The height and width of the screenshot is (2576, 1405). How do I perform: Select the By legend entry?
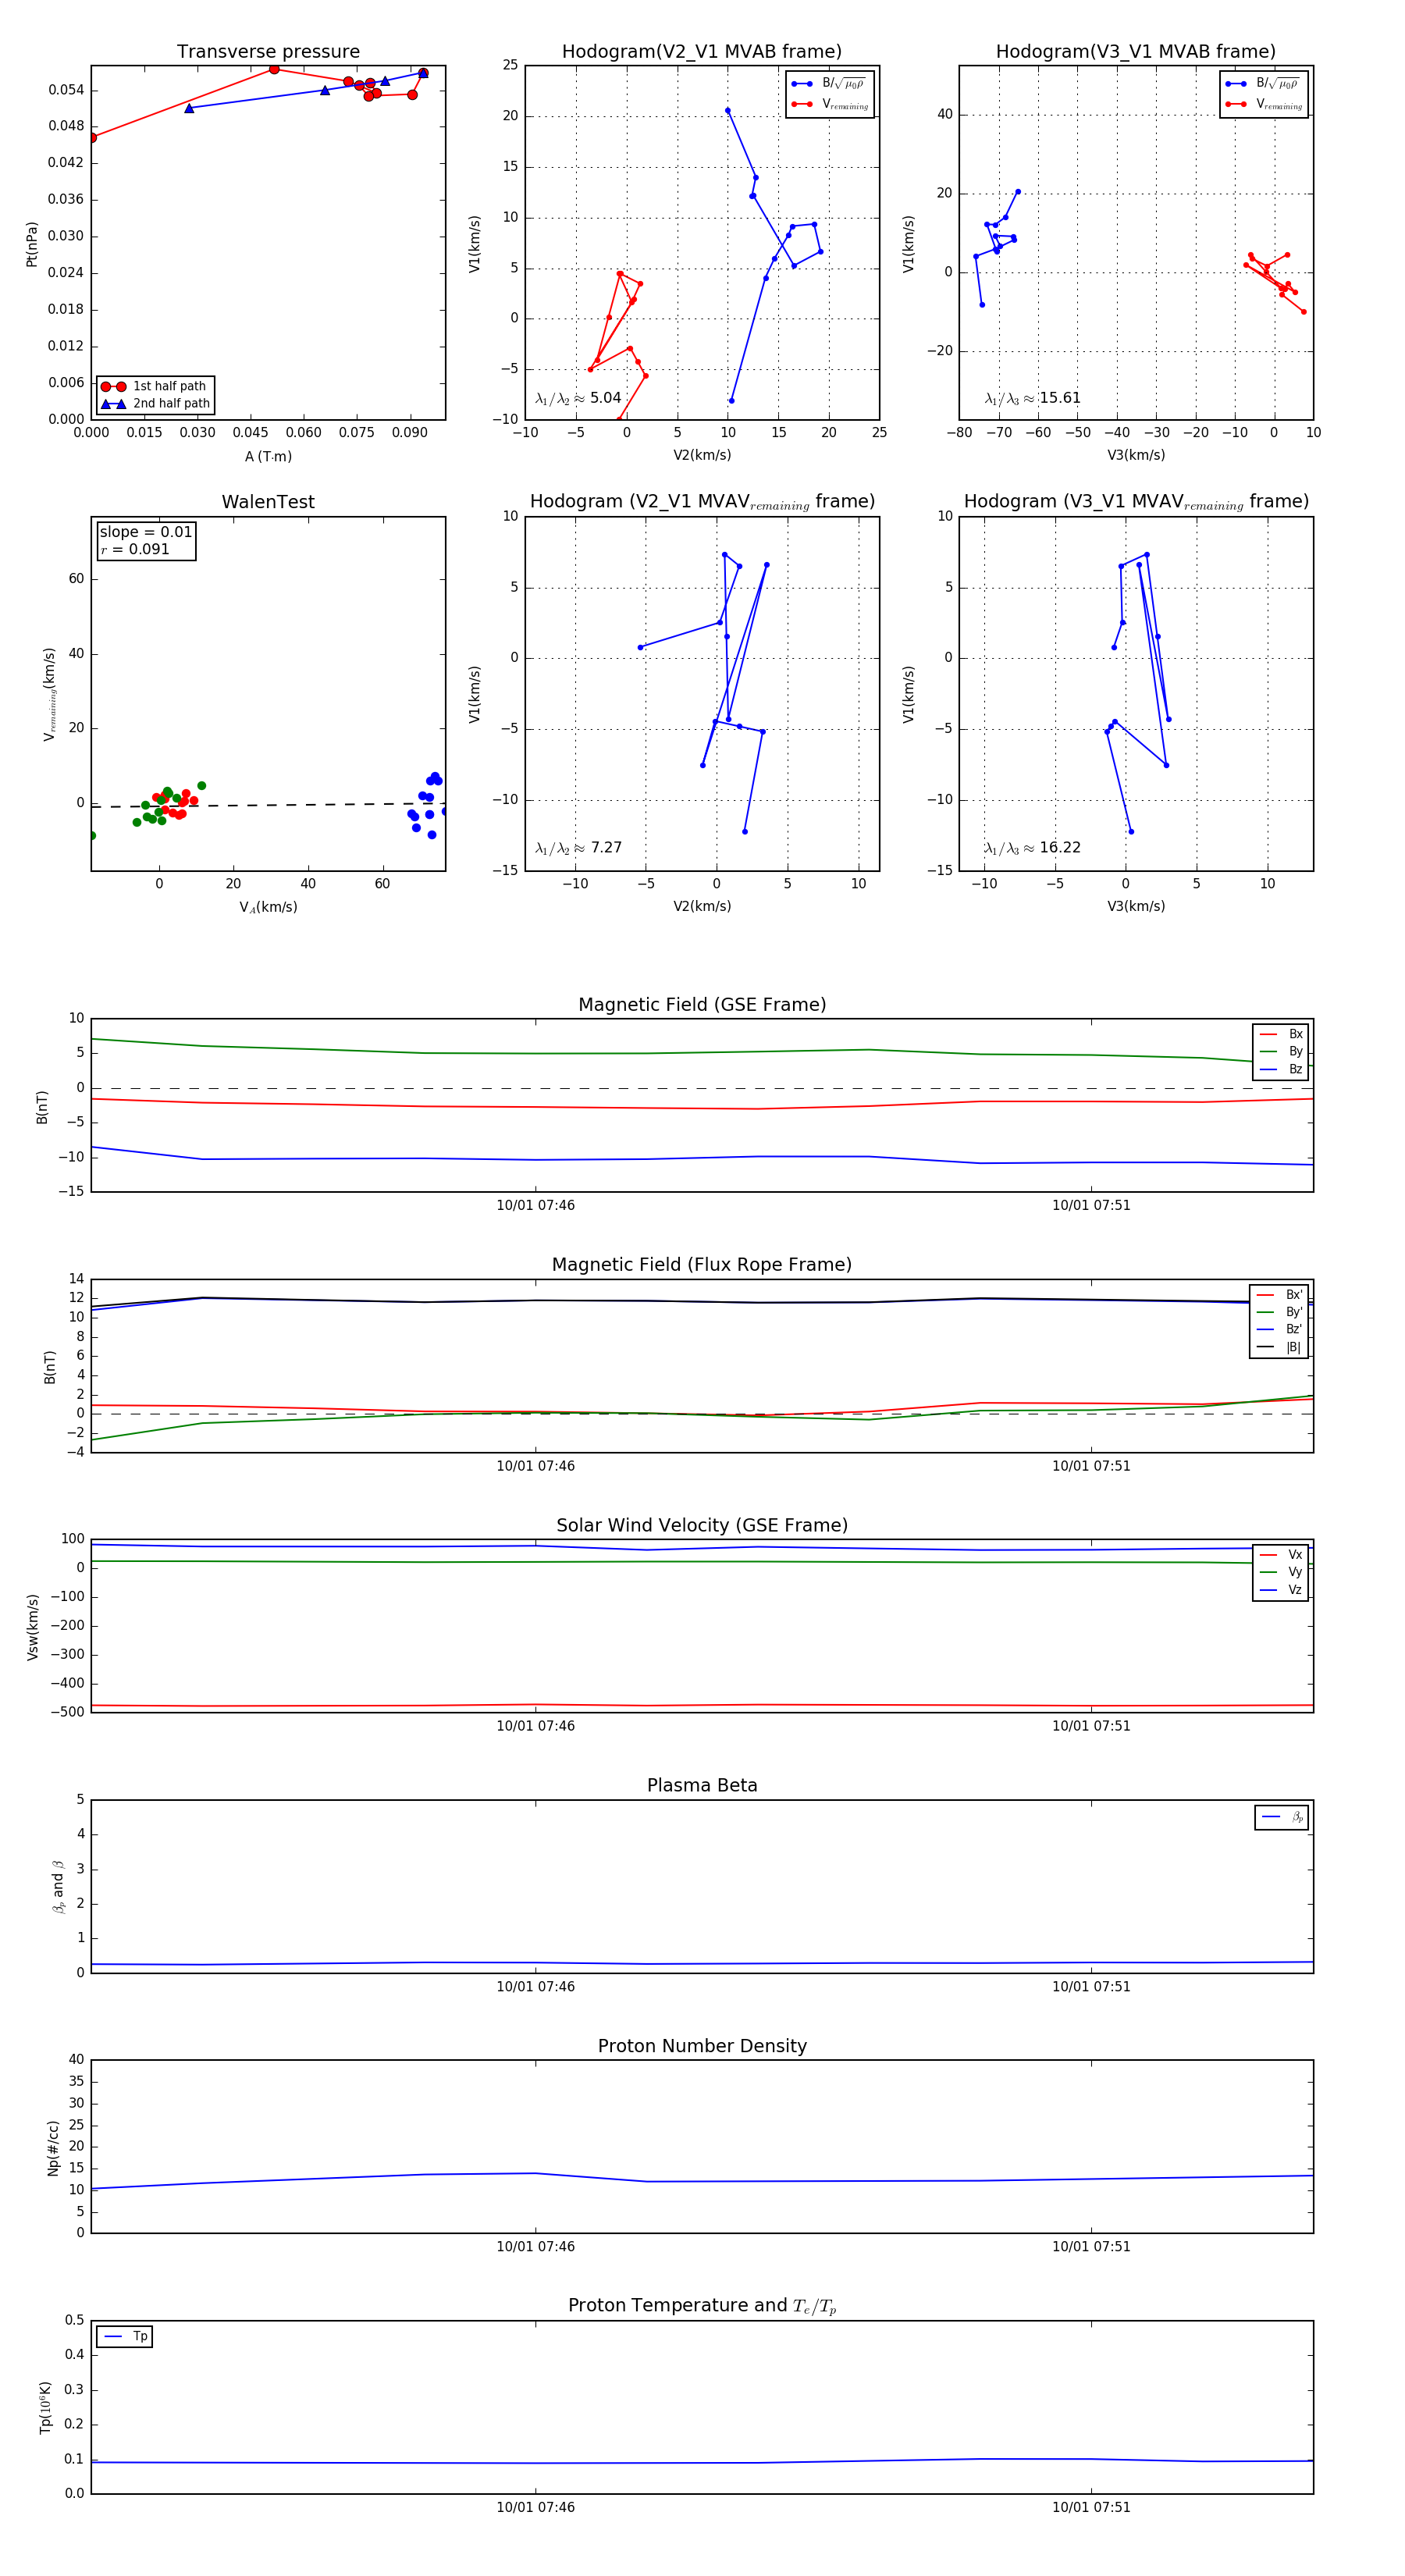(x=1281, y=1052)
